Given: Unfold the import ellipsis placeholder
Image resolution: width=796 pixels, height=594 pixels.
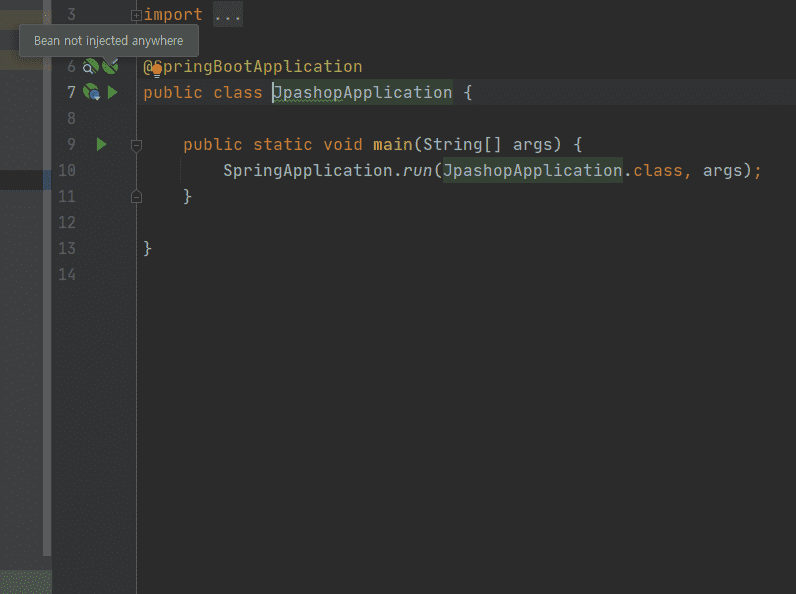Looking at the screenshot, I should click(x=227, y=15).
